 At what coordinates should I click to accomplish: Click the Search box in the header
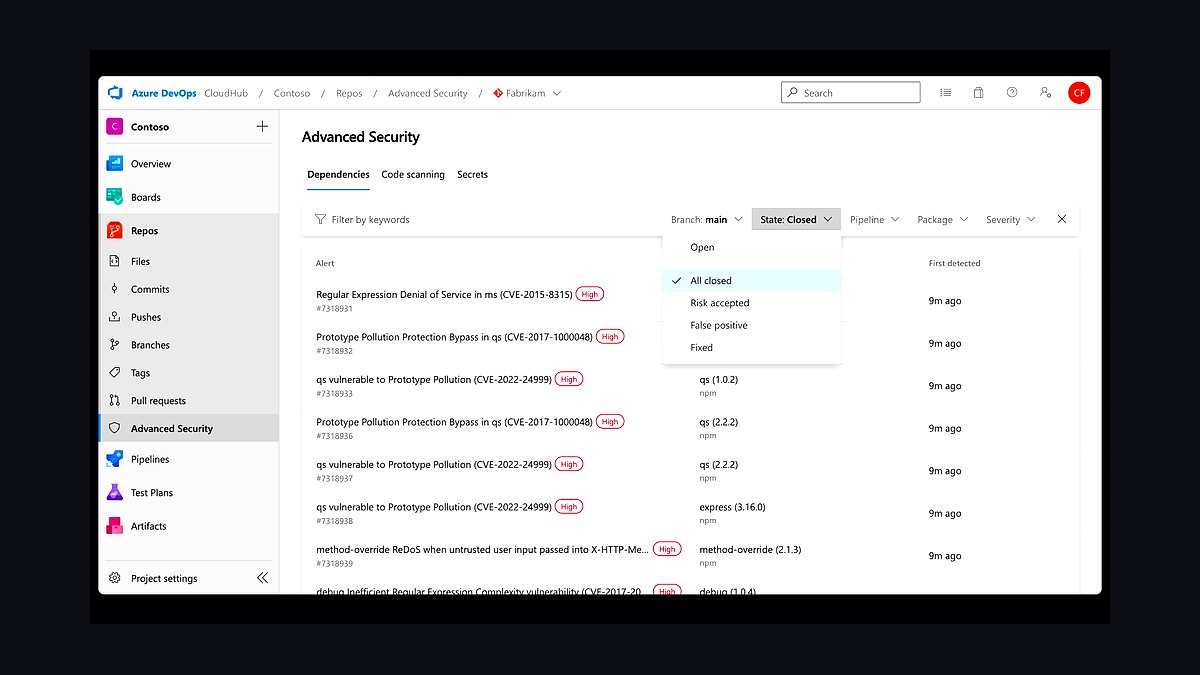tap(850, 93)
